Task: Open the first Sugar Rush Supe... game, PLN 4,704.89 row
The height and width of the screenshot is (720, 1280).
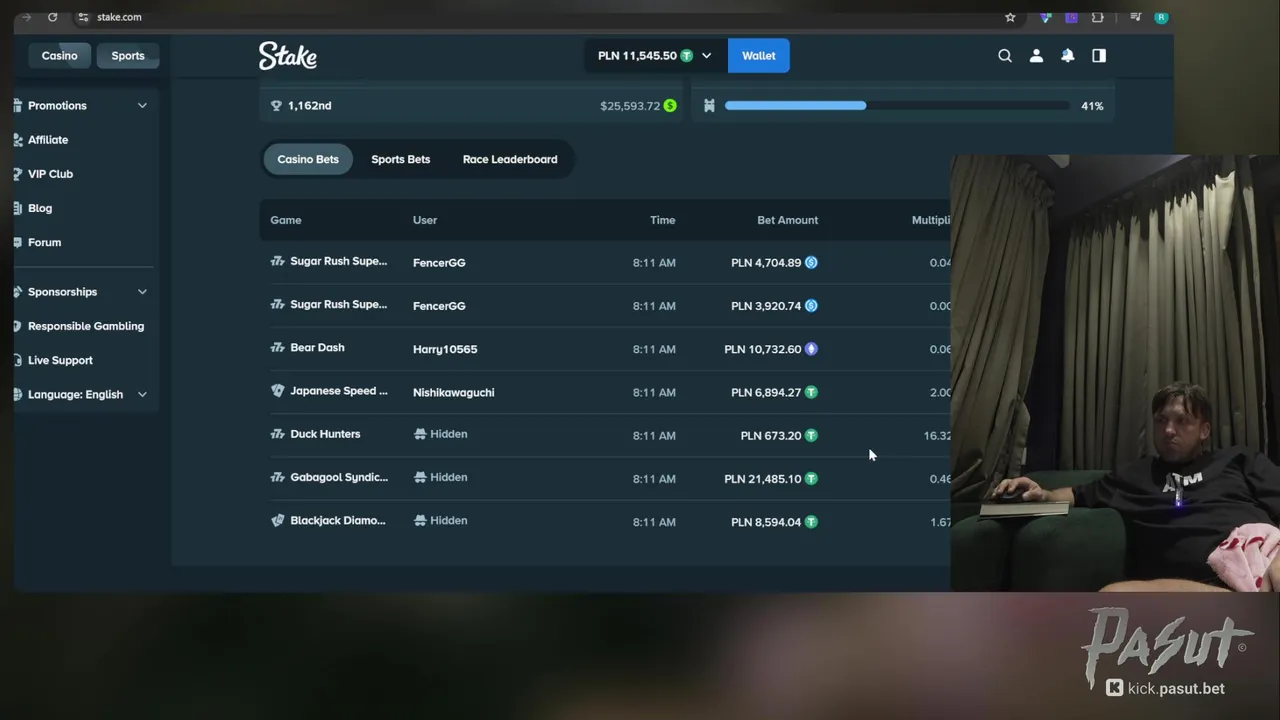Action: point(338,261)
